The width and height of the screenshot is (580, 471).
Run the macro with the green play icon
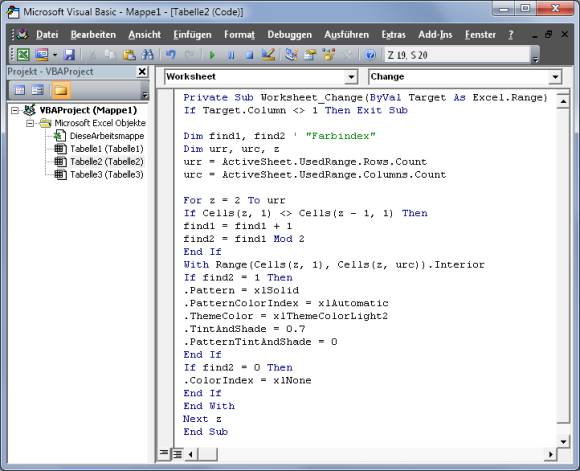pos(212,55)
